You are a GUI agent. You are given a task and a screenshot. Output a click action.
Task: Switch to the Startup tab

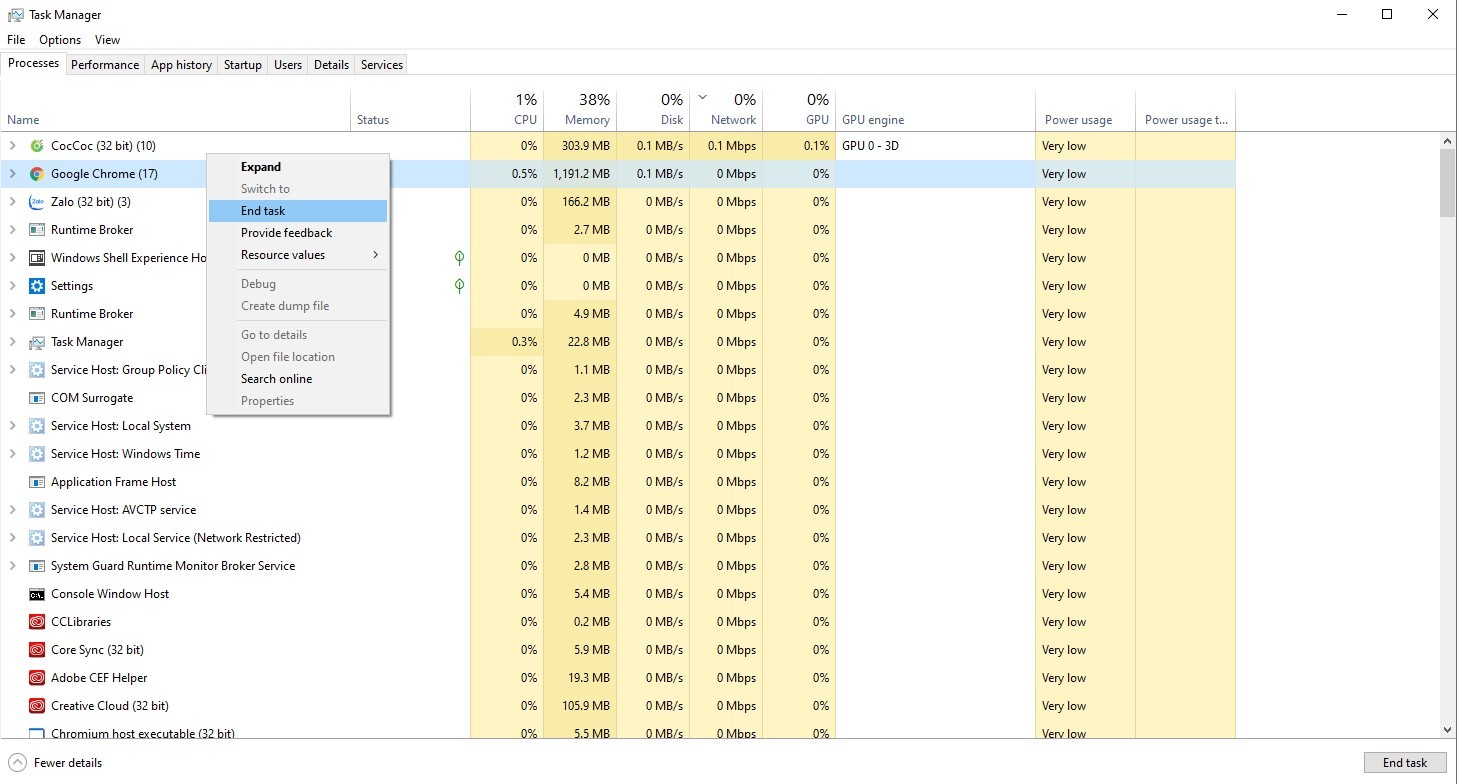242,64
